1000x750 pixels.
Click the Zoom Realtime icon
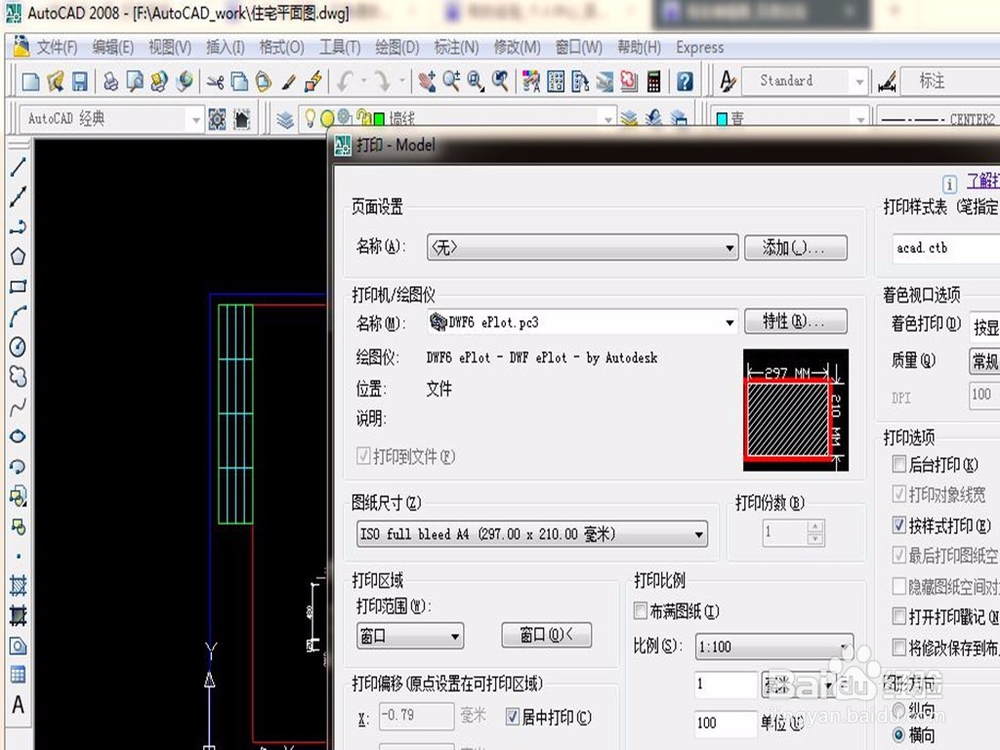pos(452,81)
